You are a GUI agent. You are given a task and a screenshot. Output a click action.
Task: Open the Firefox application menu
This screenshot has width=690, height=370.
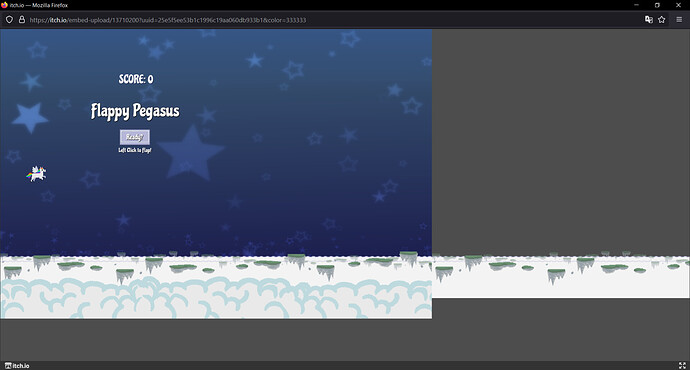tap(679, 20)
